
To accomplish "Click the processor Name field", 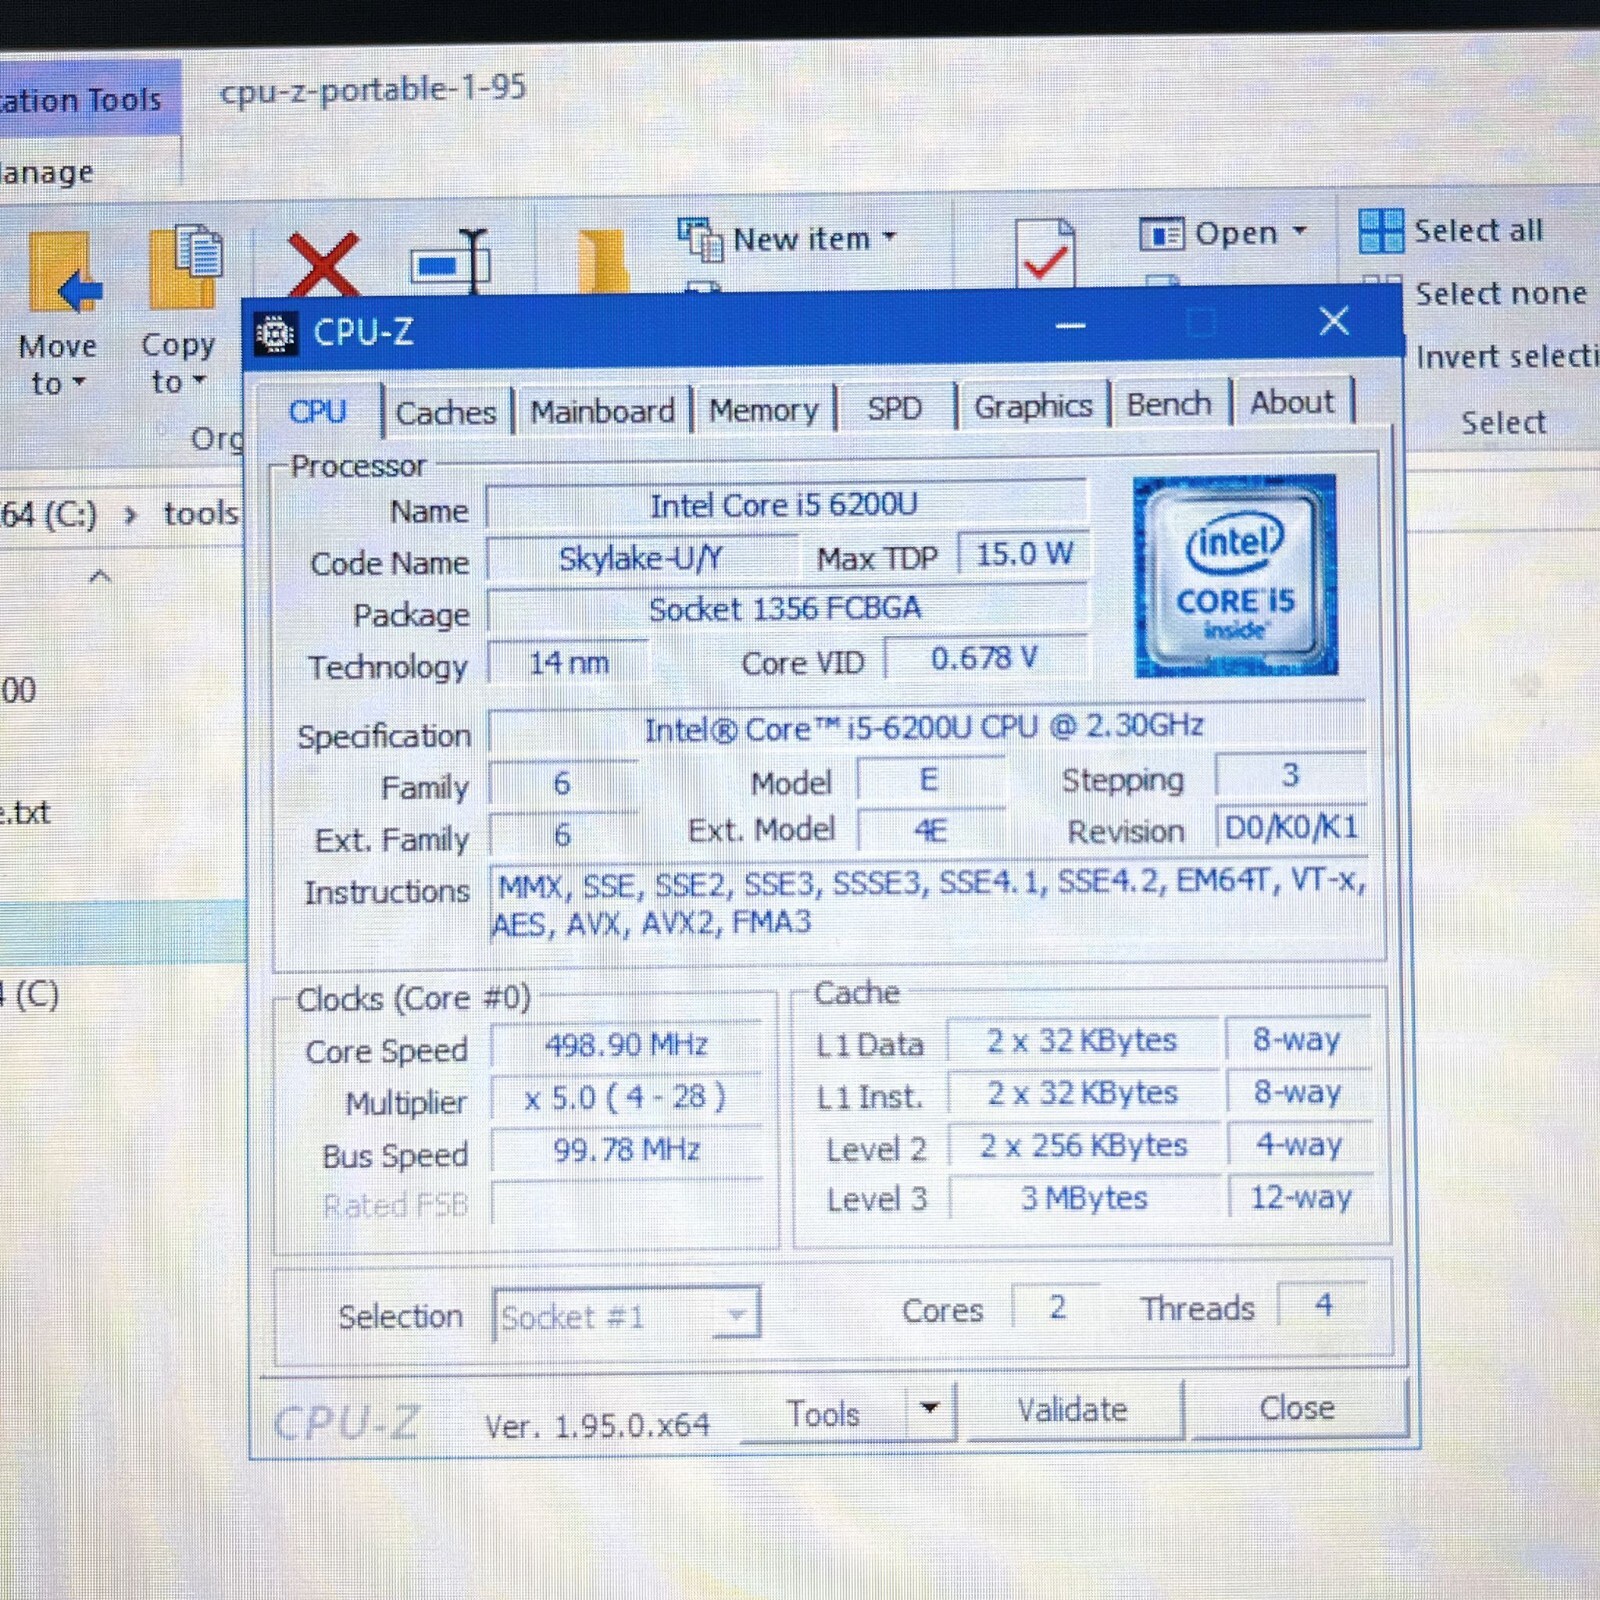I will click(786, 505).
